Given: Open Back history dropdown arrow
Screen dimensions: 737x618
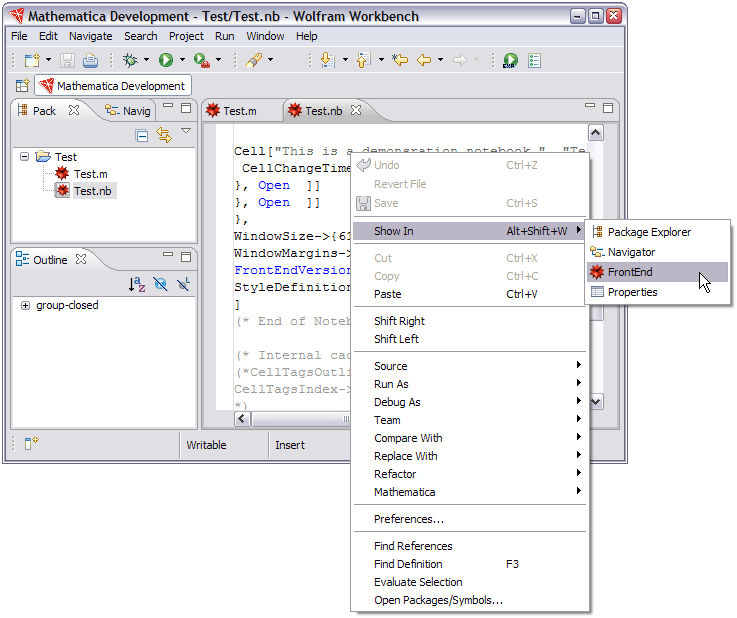Looking at the screenshot, I should pos(440,60).
